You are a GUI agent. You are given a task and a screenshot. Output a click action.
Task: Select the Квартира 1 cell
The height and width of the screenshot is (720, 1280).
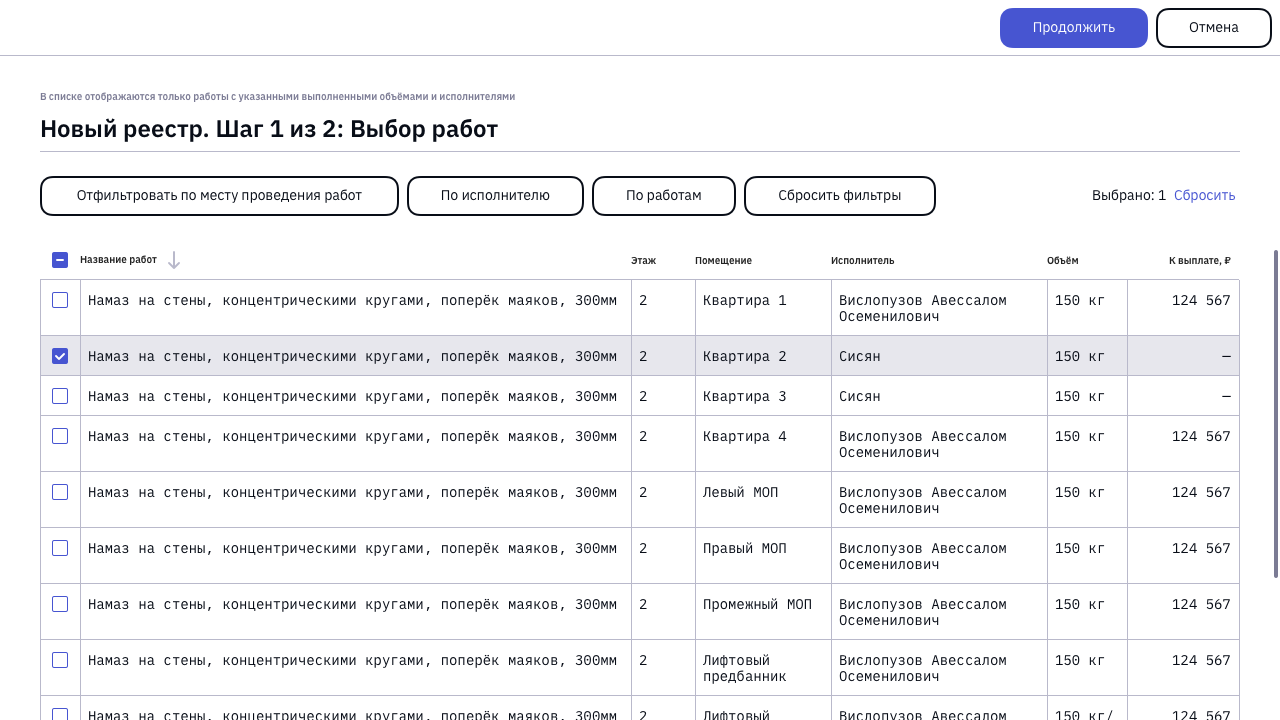tap(763, 308)
